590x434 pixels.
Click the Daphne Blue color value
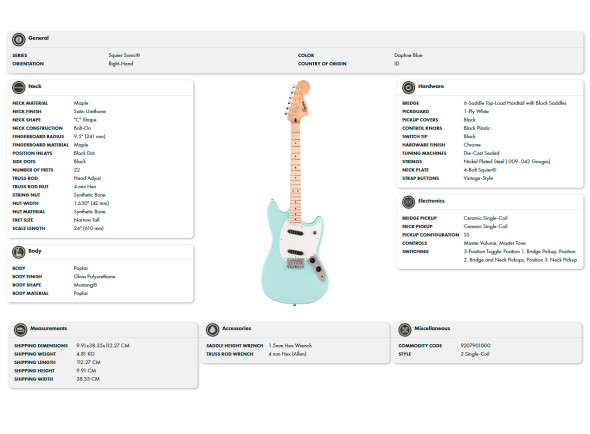[x=408, y=55]
